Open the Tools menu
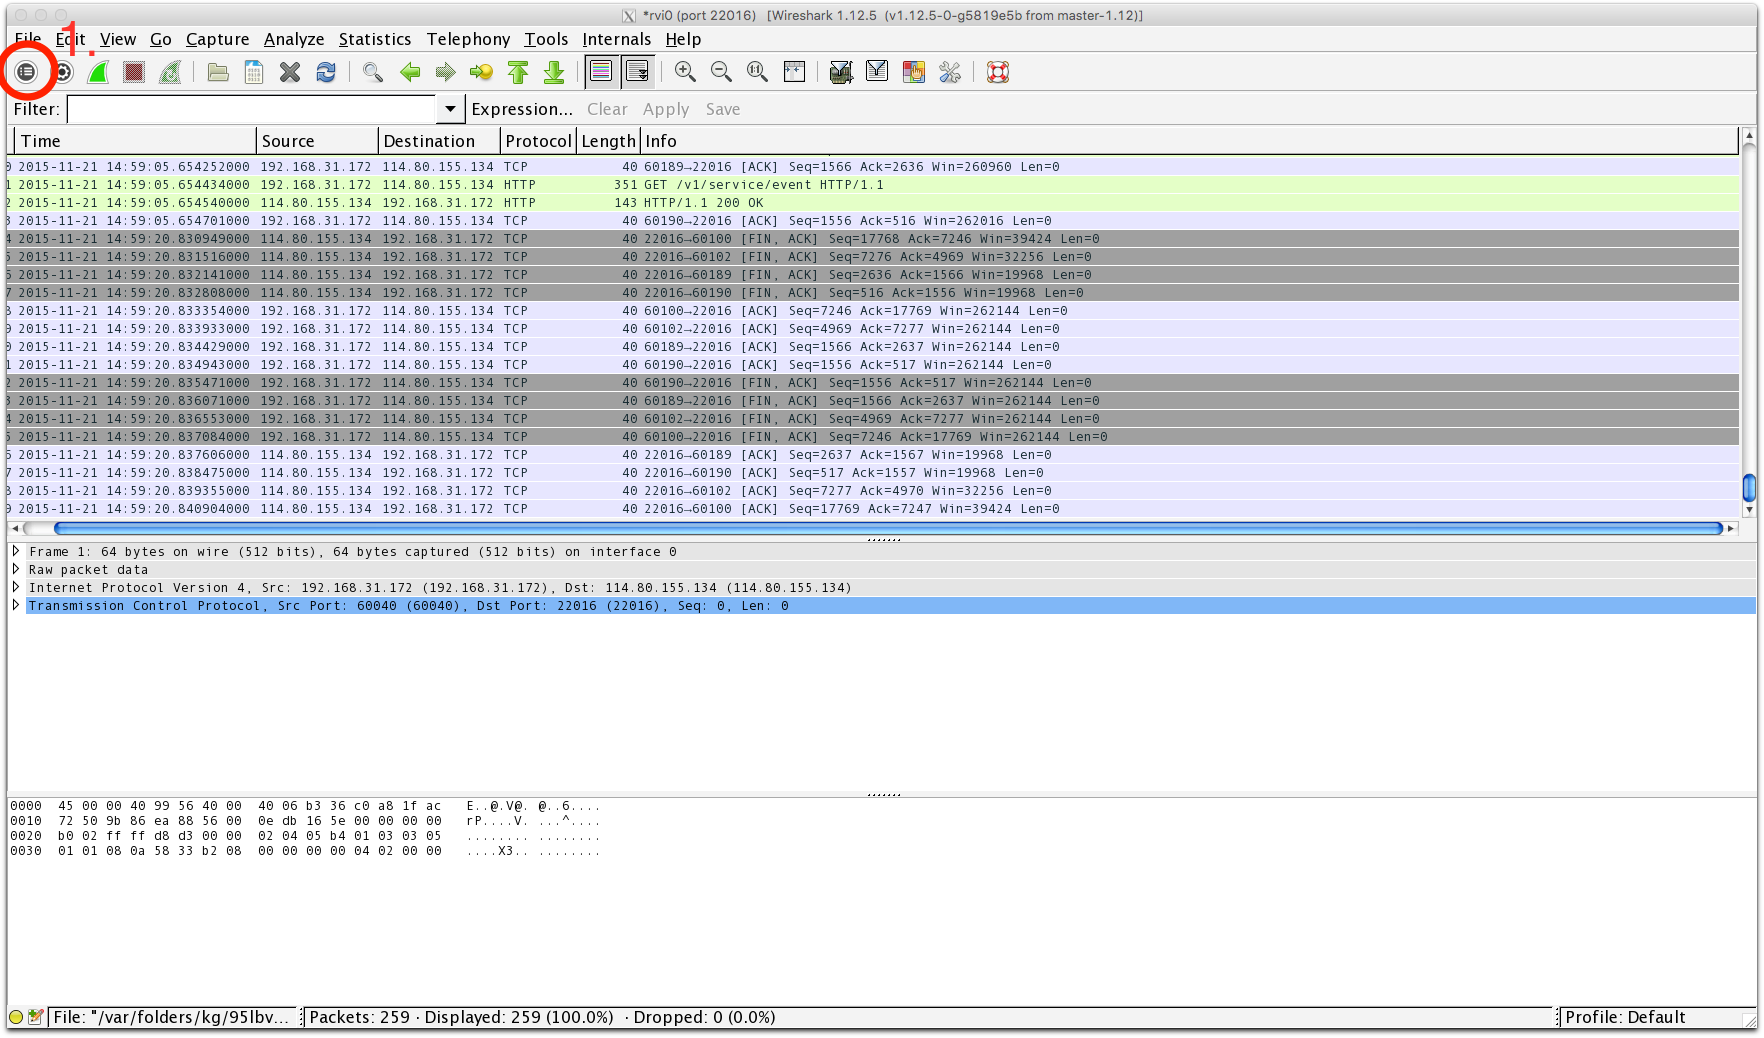The image size is (1764, 1038). click(546, 39)
